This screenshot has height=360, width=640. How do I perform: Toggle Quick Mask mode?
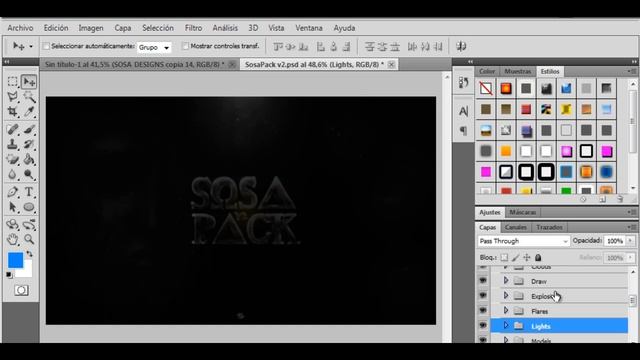21,291
